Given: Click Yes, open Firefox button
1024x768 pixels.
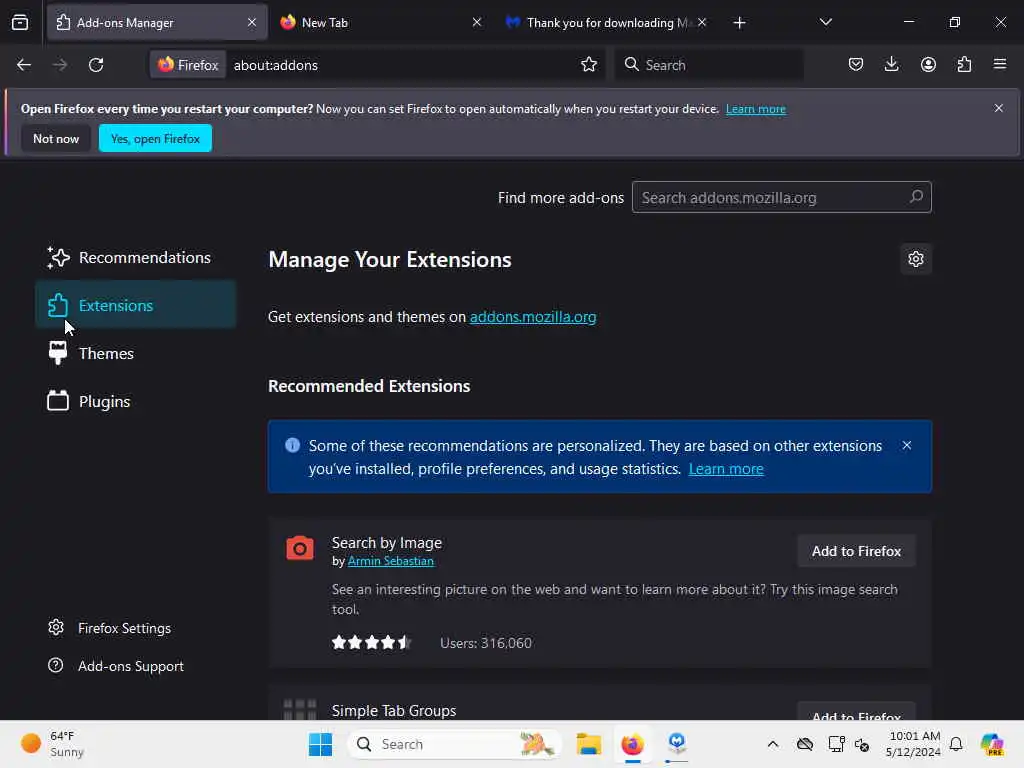Looking at the screenshot, I should click(155, 138).
